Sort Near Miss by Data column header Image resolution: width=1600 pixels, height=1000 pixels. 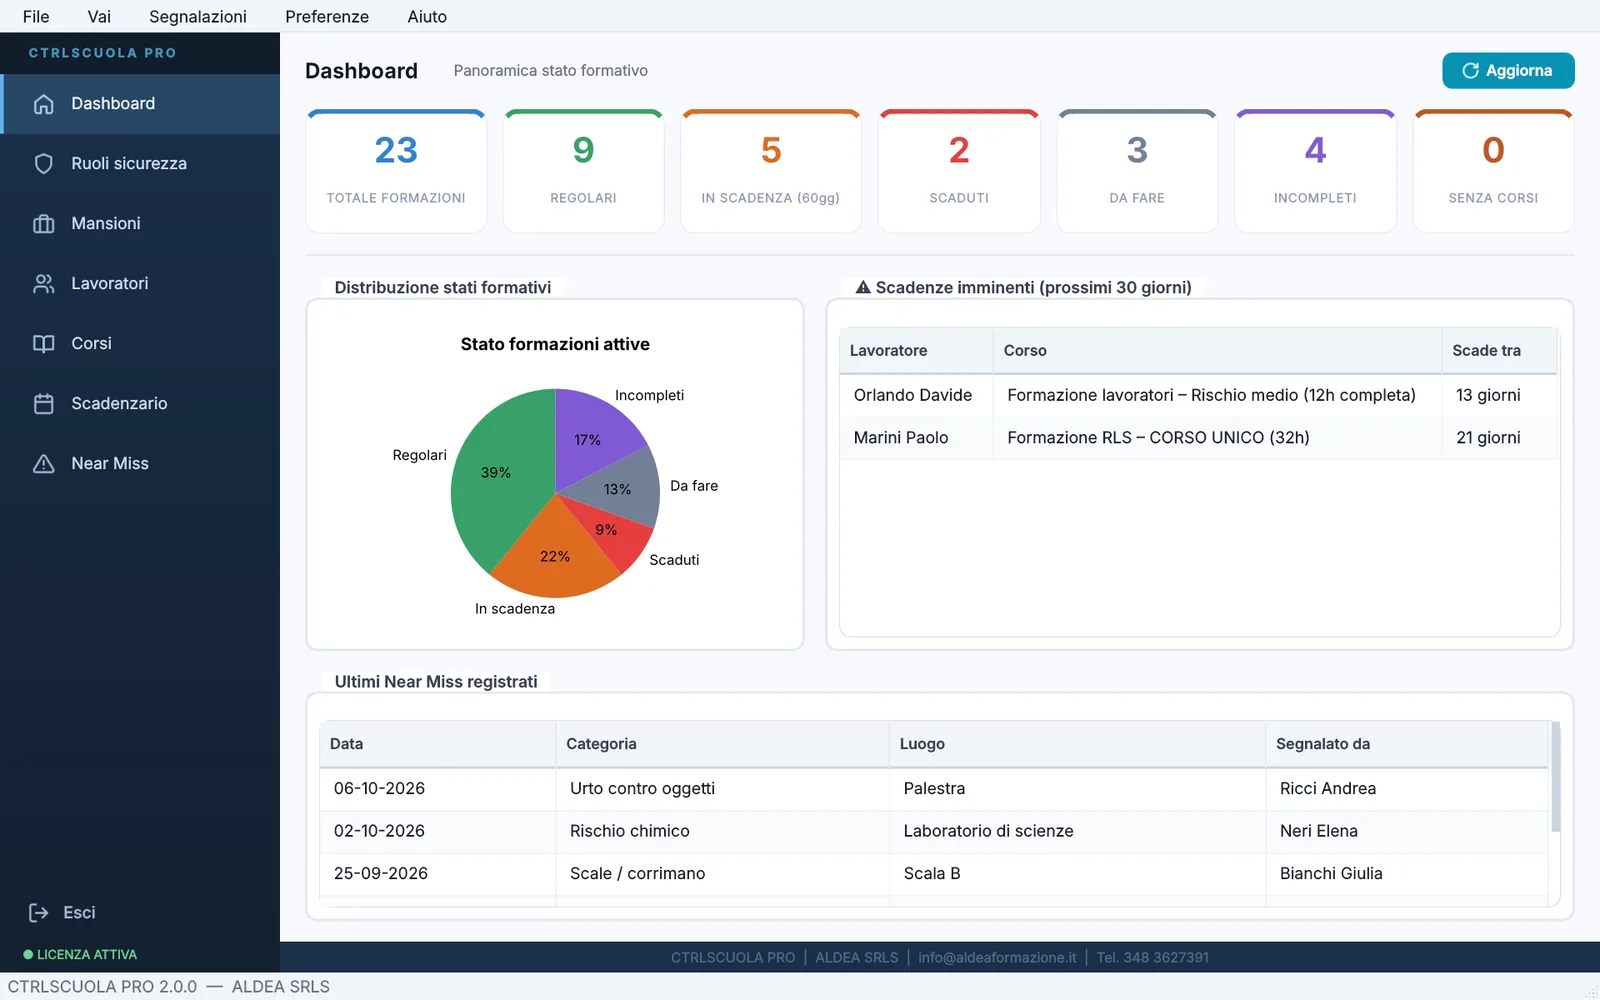pos(438,744)
